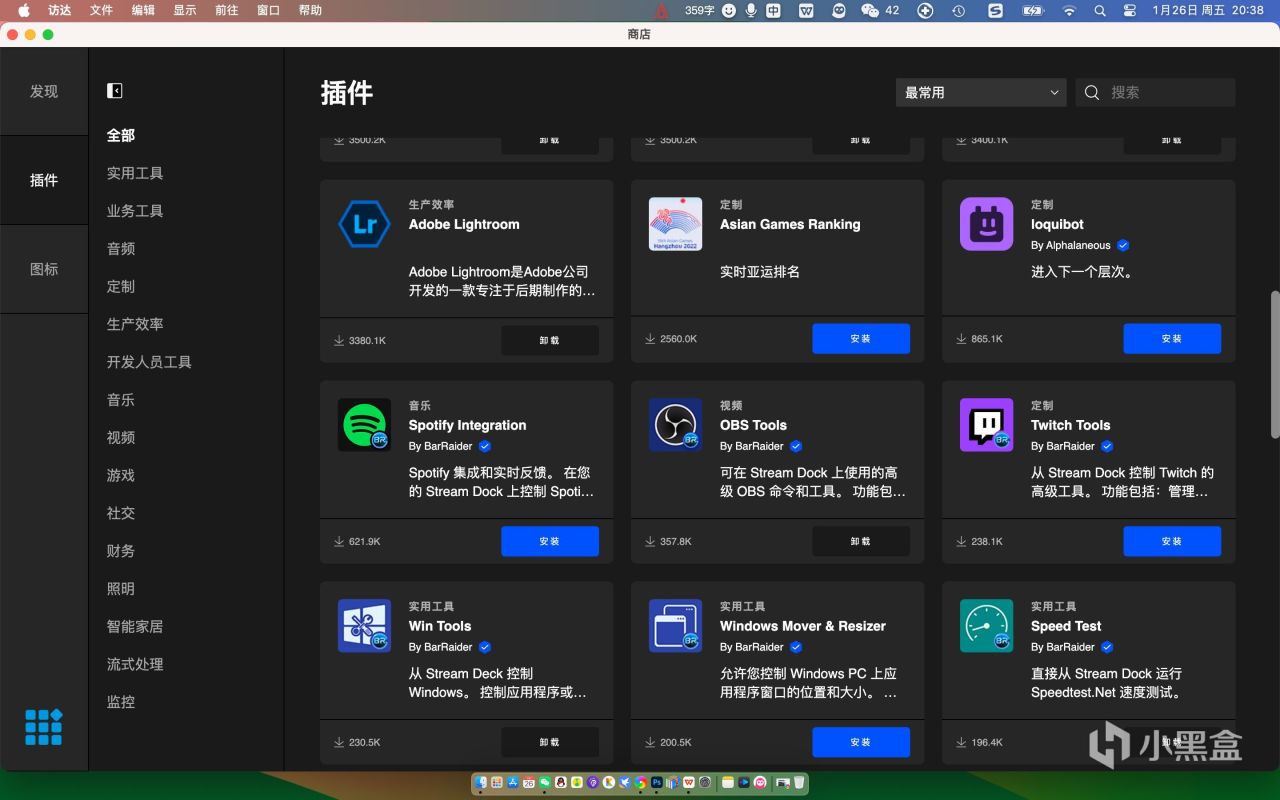This screenshot has height=800, width=1280.
Task: Expand the 最常用 sort dropdown
Action: 981,92
